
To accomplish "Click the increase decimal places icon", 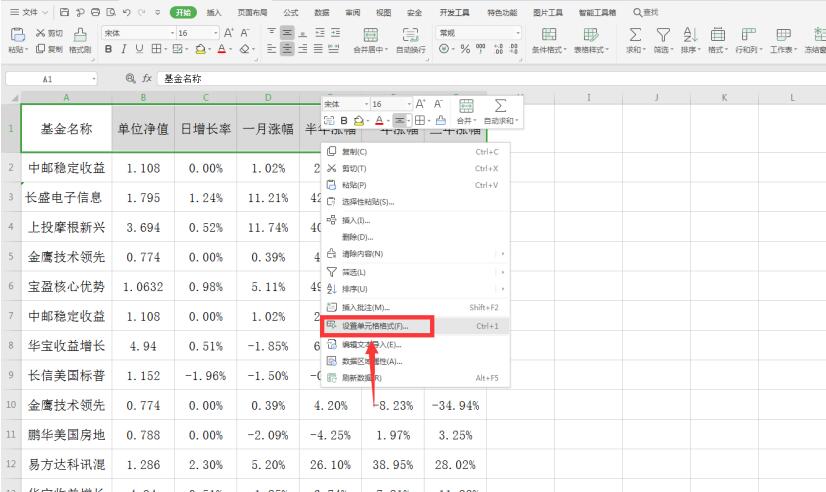I will pos(498,49).
